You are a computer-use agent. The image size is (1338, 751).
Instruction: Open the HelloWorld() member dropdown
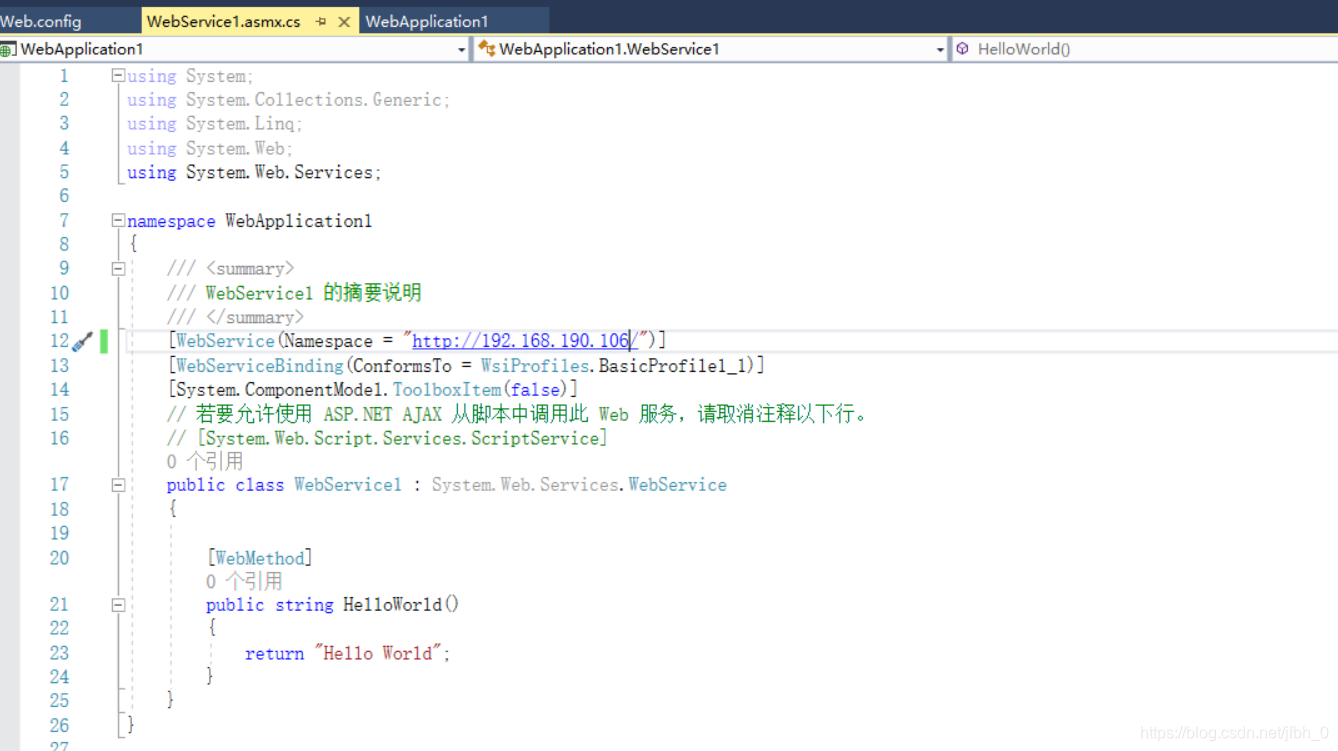coord(1144,49)
